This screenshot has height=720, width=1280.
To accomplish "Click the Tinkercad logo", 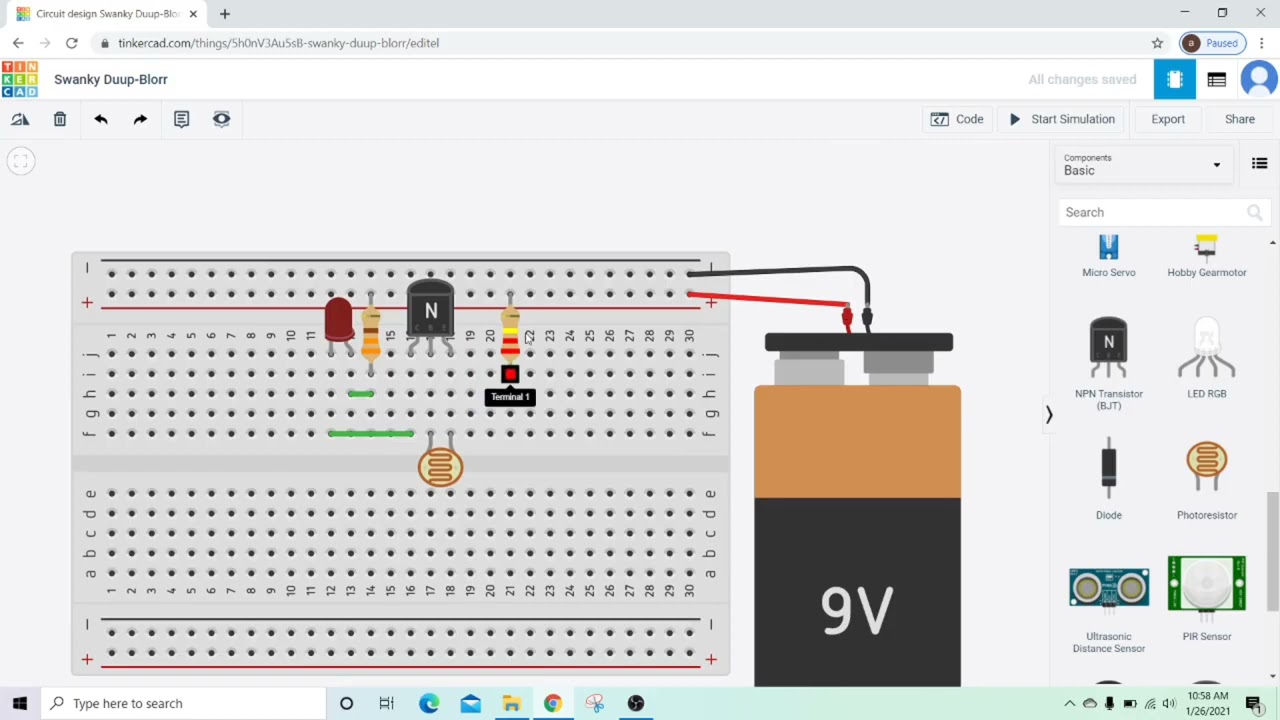I will tap(19, 79).
